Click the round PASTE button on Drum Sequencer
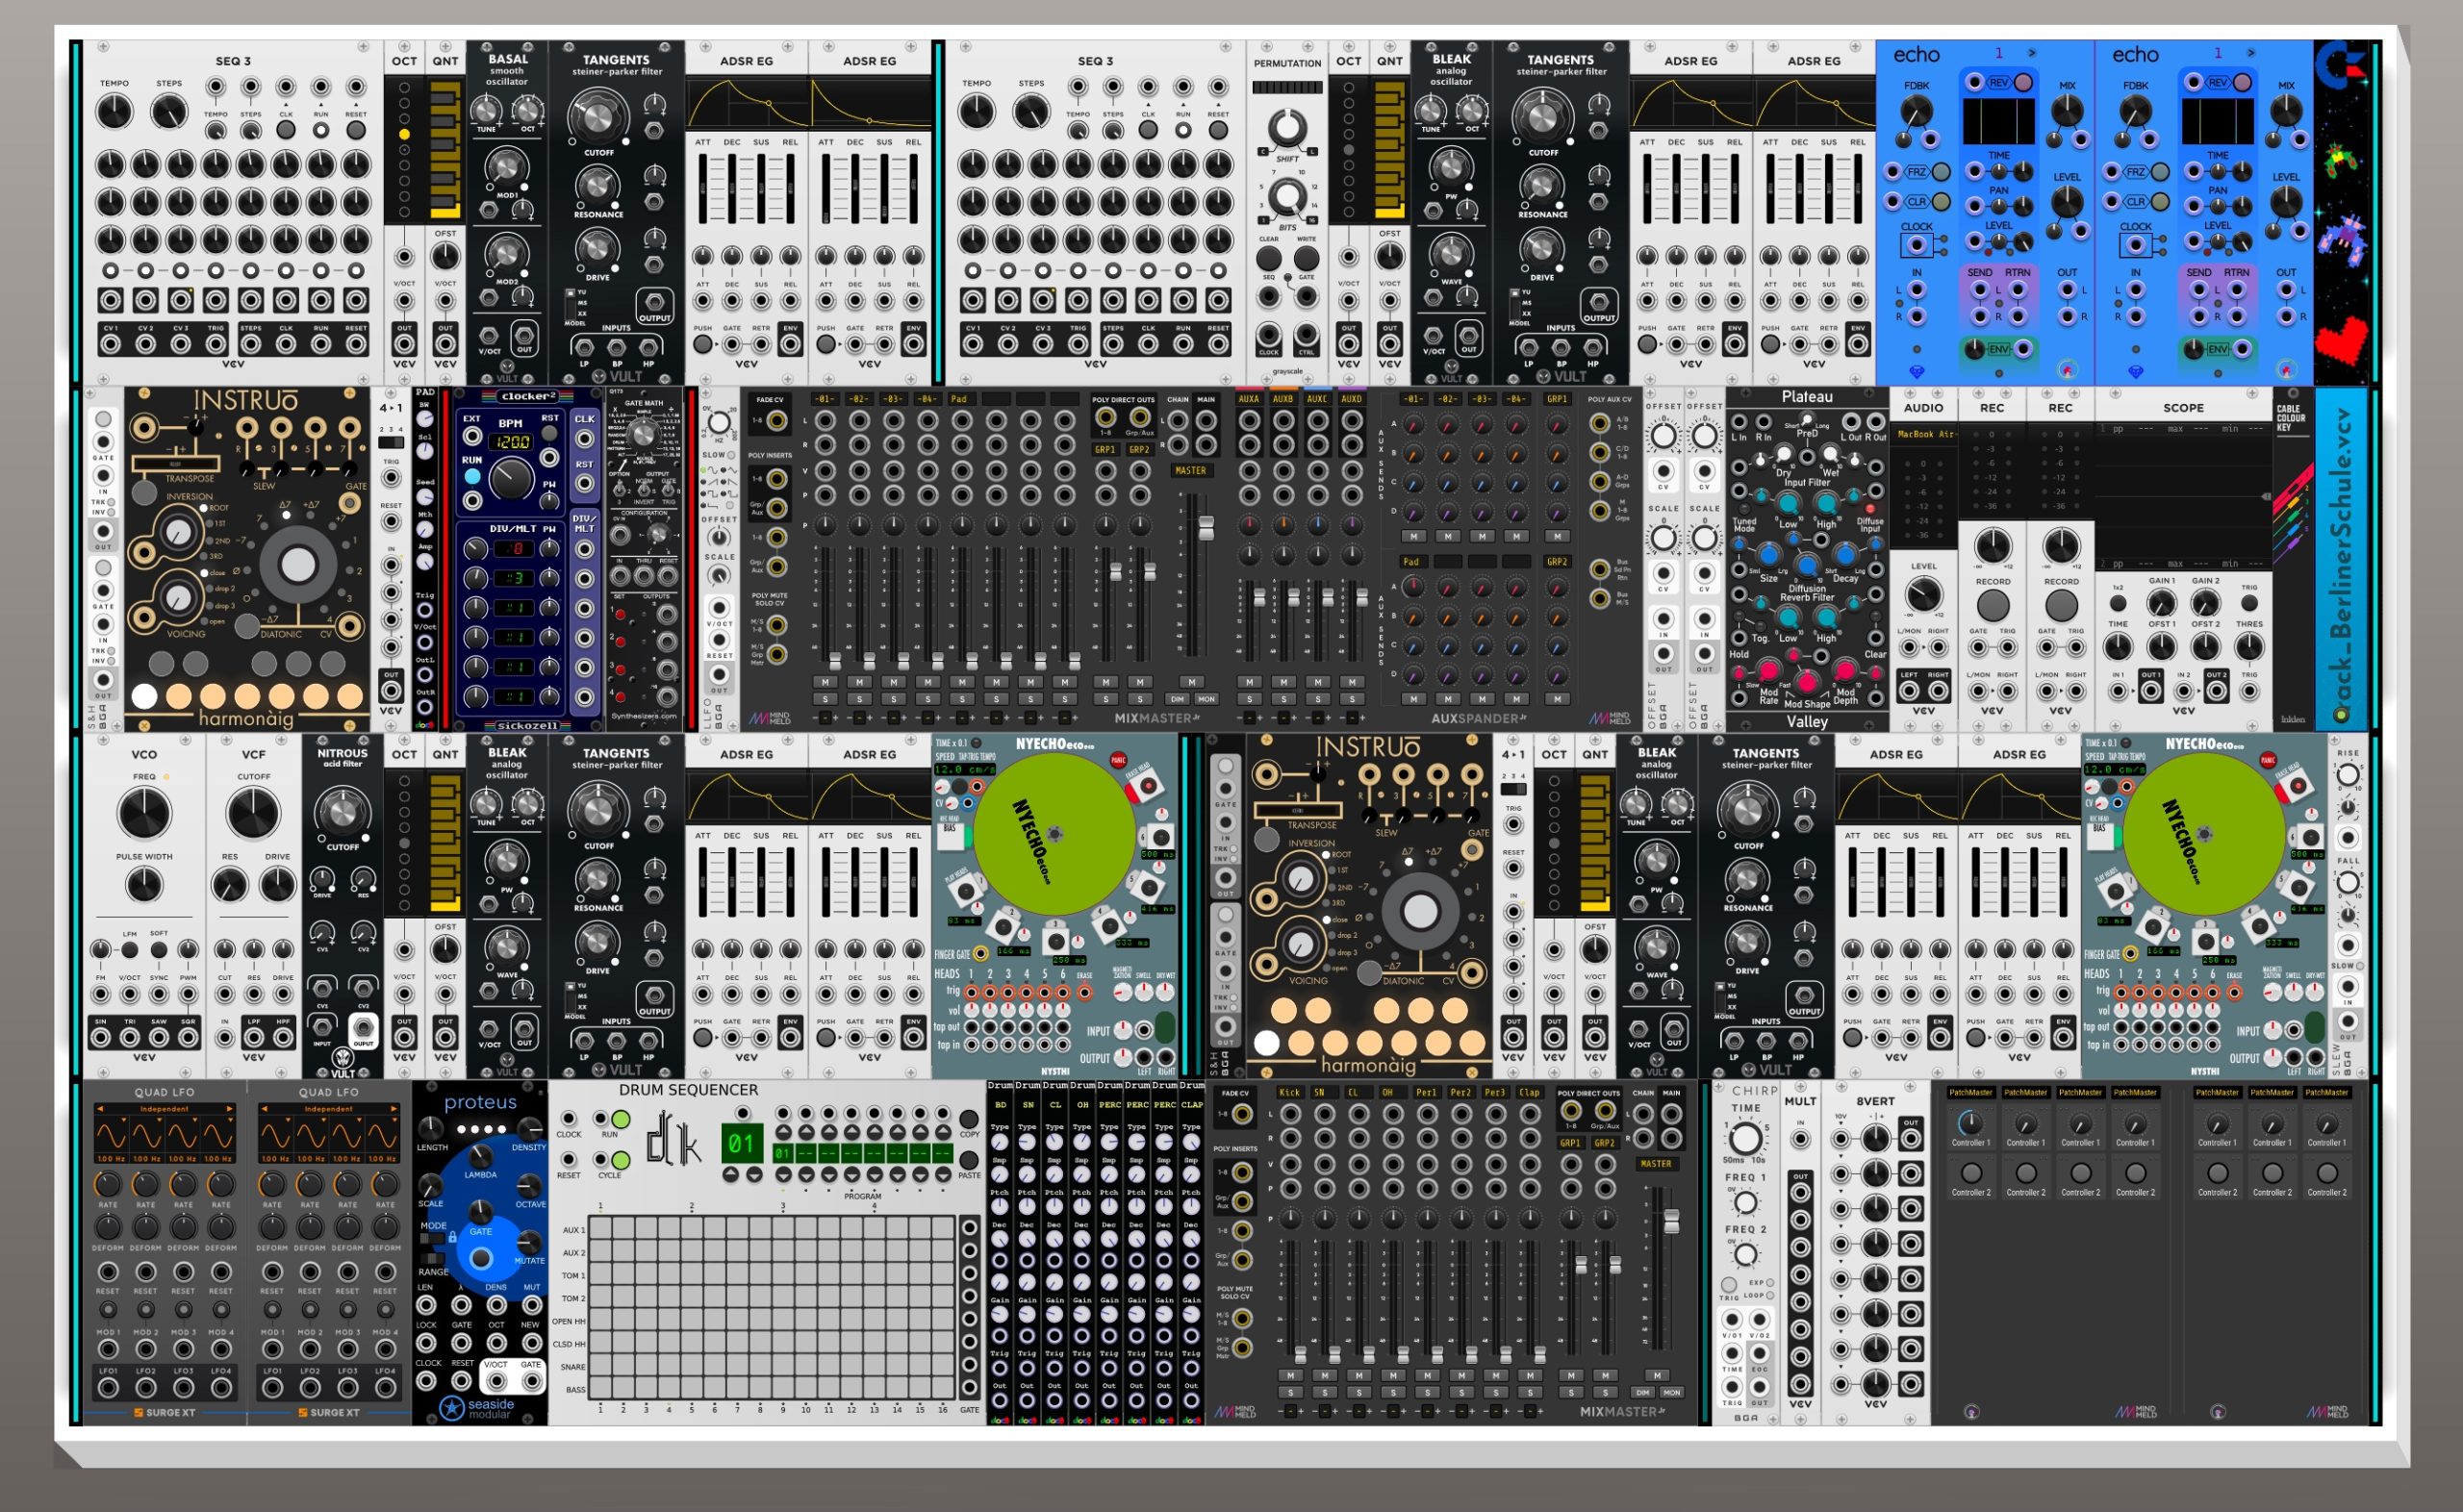 969,1160
